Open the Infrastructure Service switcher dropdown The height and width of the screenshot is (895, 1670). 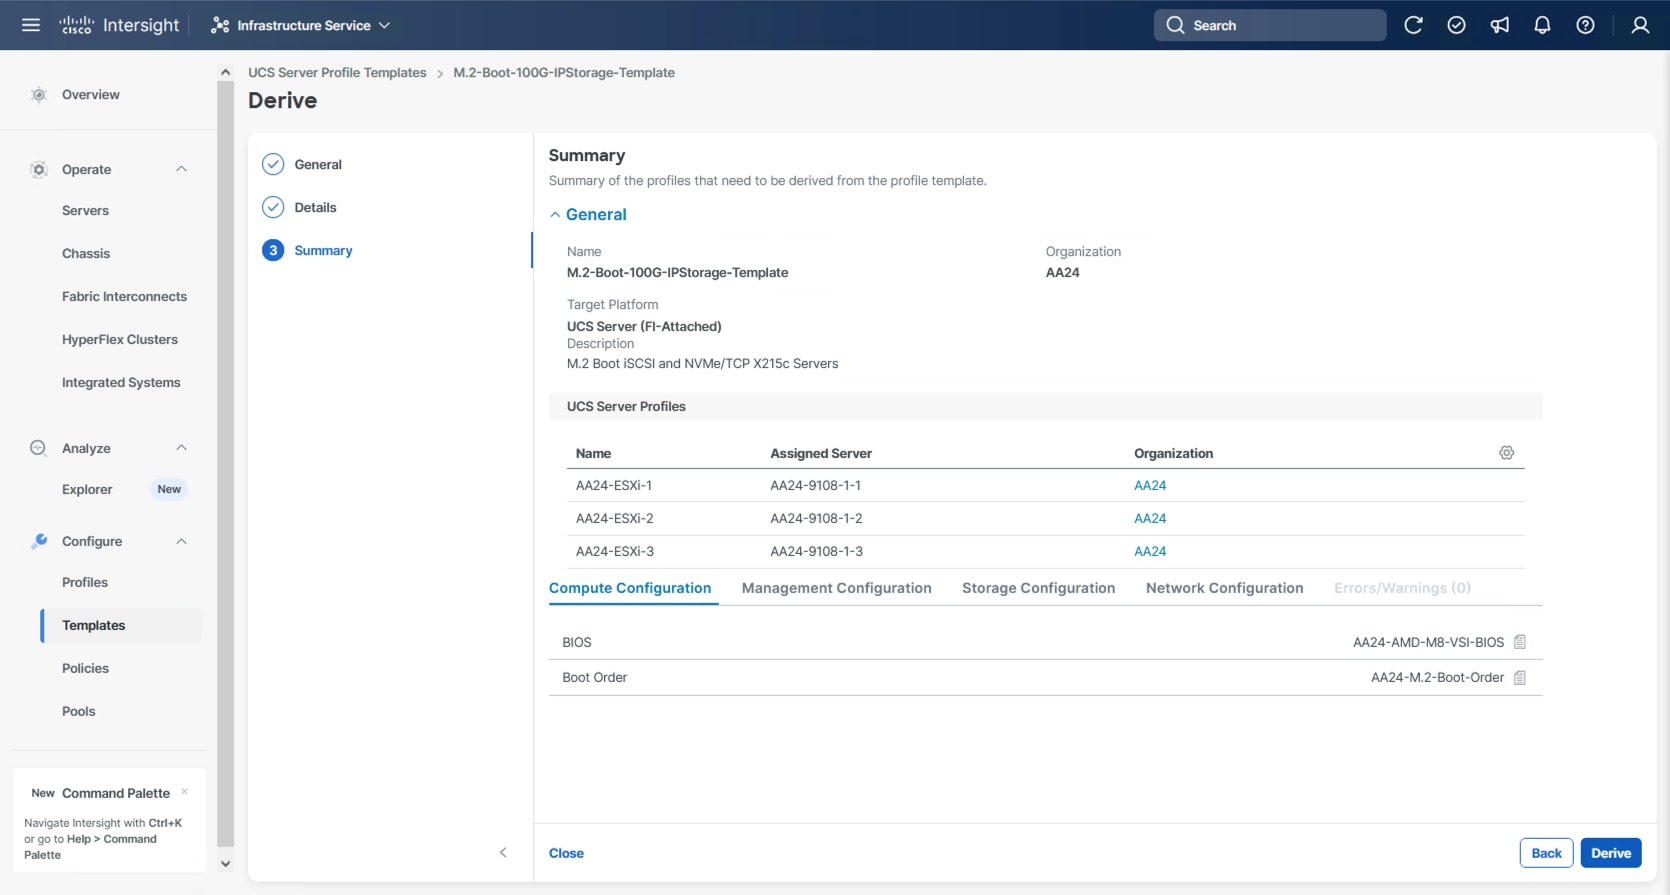pos(300,25)
